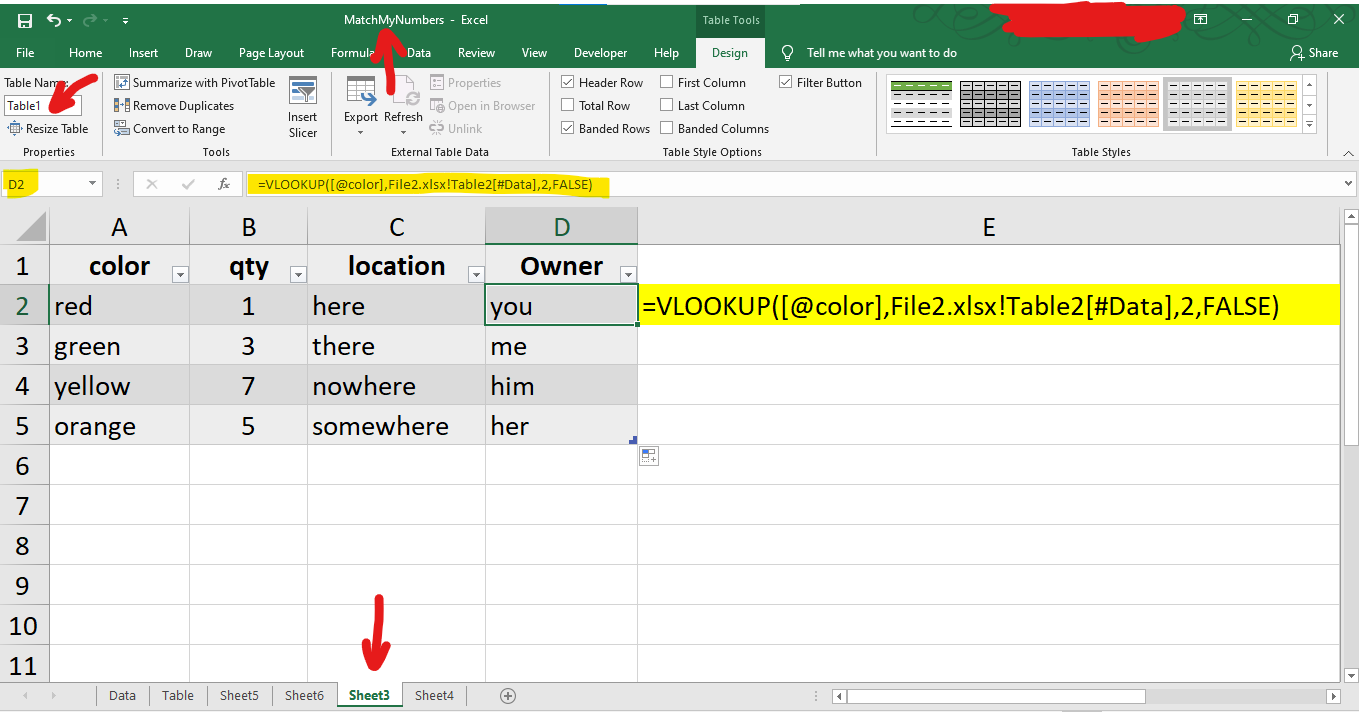
Task: Enable Total Row checkbox
Action: [x=568, y=106]
